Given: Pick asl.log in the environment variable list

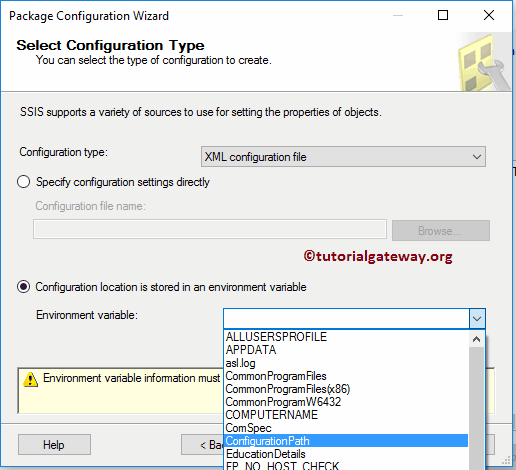Looking at the screenshot, I should (346, 363).
